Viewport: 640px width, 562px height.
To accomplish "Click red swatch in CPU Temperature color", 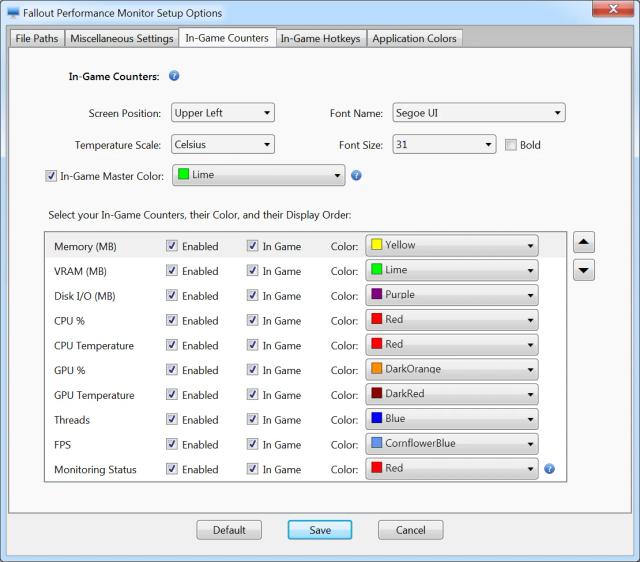I will pos(376,344).
